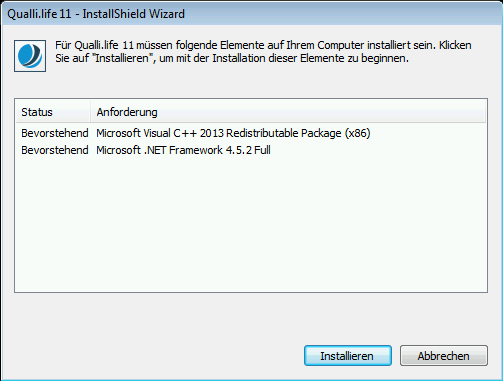This screenshot has height=381, width=503.
Task: Click the (x86) label in the first requirement
Action: pos(358,133)
